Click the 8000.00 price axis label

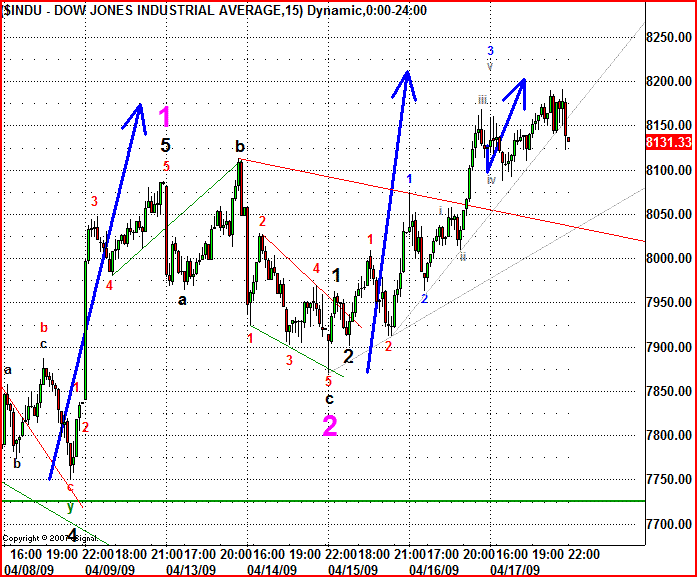667,258
